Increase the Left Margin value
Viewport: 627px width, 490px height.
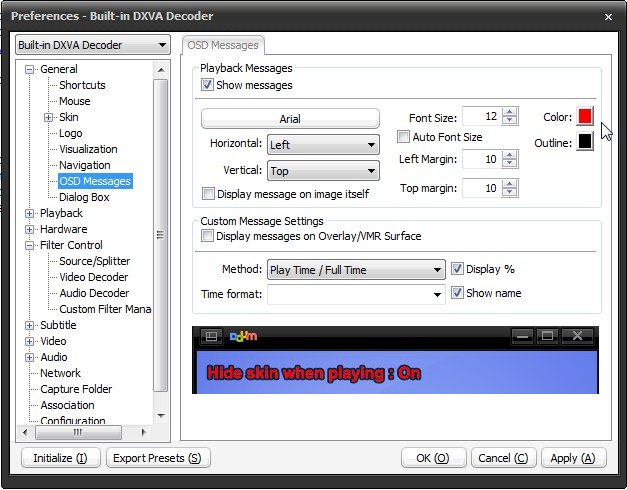pyautogui.click(x=509, y=155)
